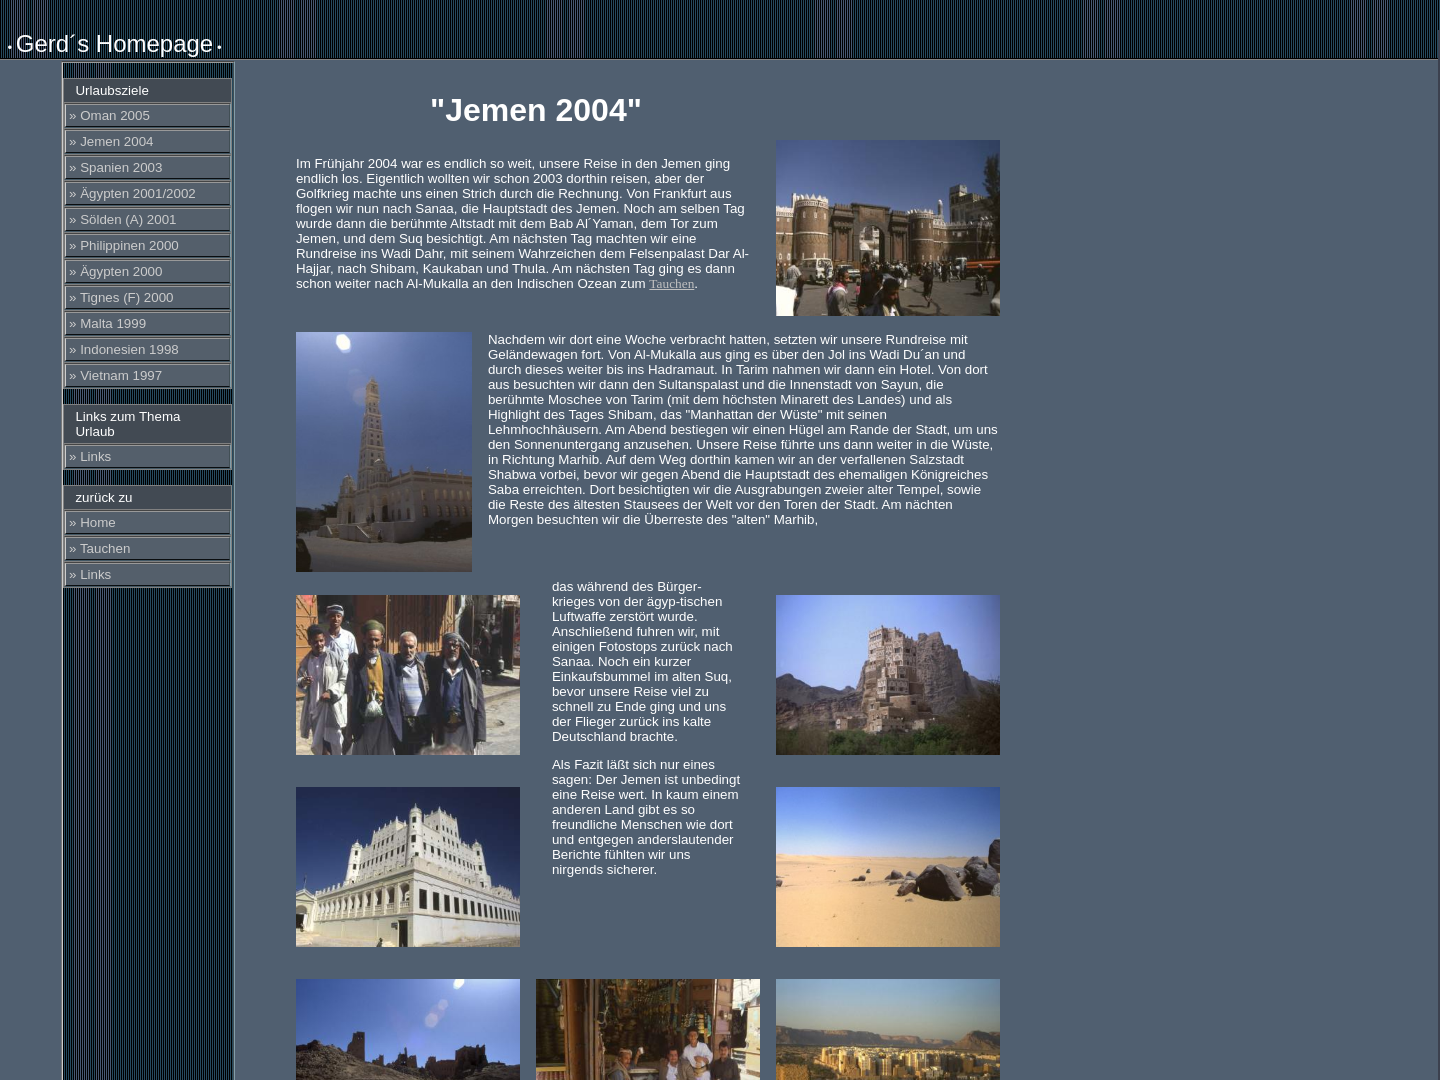
Task: Open the Oman 2005 travel page
Action: (x=148, y=116)
